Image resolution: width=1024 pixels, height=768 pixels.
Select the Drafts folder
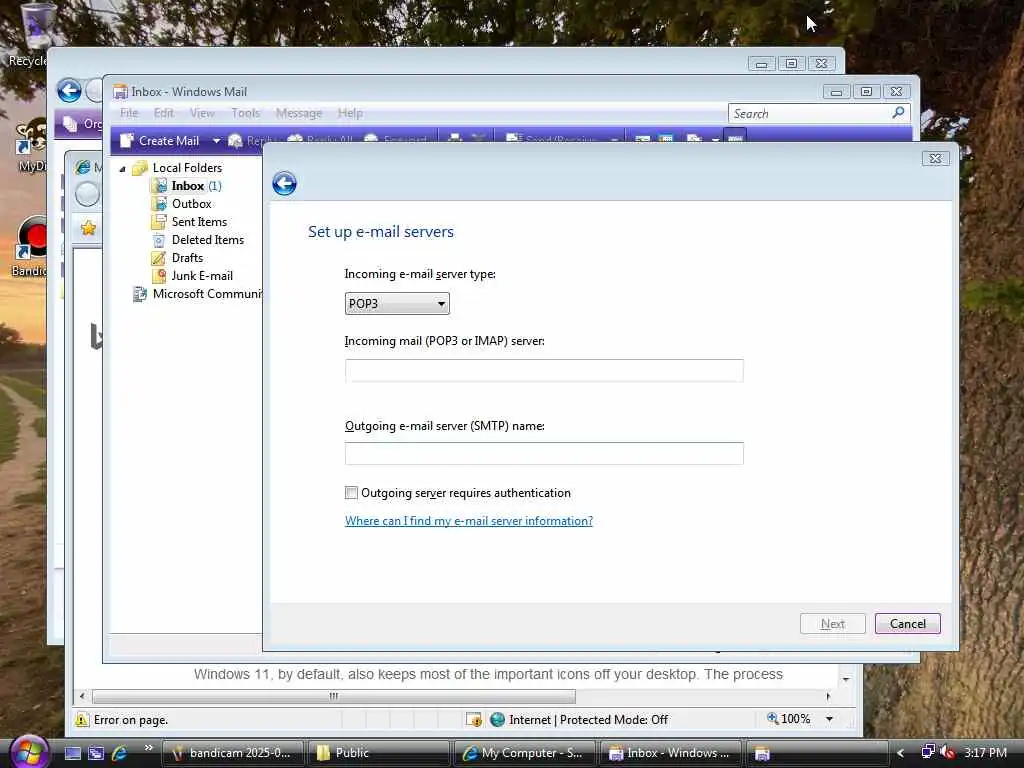pos(187,258)
